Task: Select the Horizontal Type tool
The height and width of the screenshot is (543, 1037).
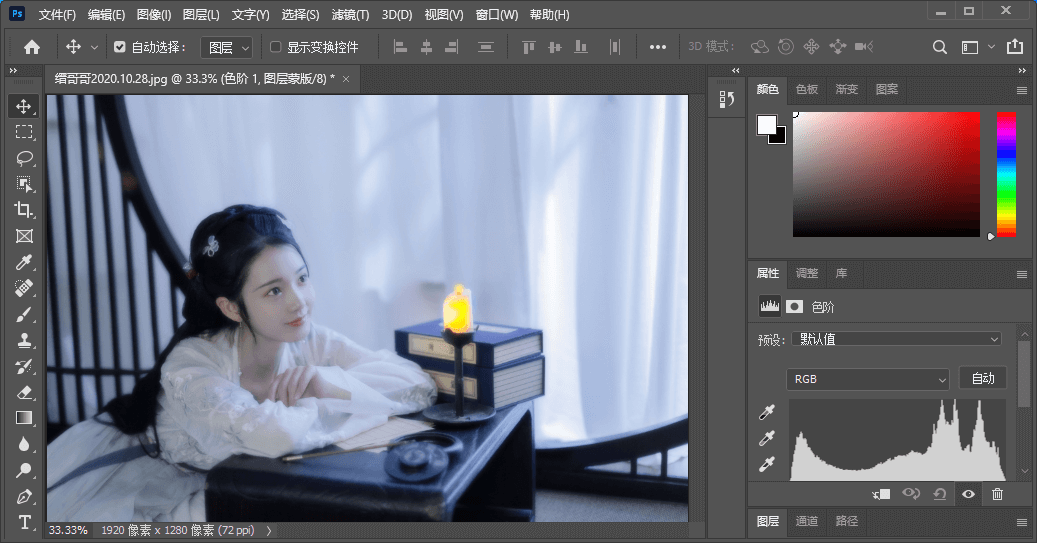Action: [x=24, y=522]
